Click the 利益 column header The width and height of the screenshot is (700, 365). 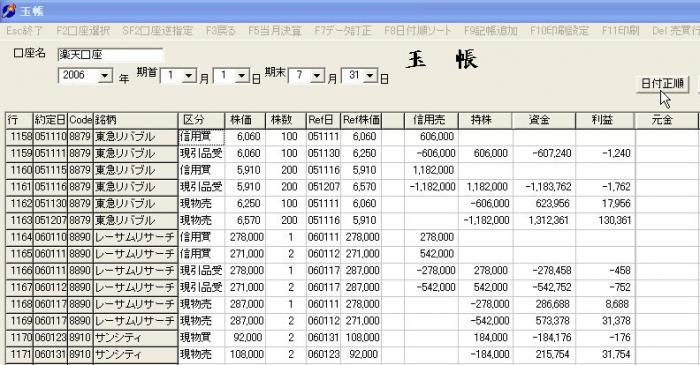(605, 120)
